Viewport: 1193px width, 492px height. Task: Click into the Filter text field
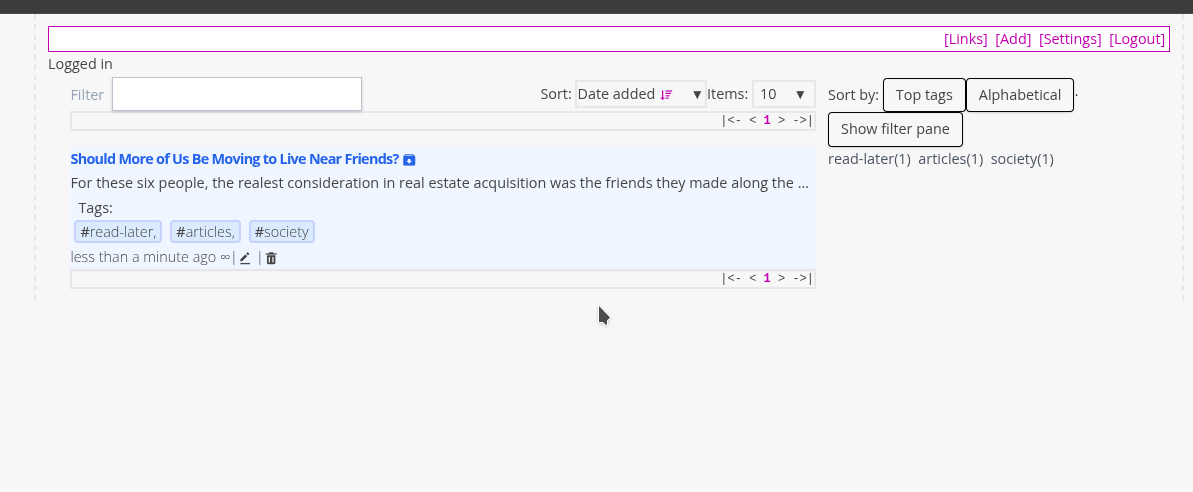(x=236, y=94)
